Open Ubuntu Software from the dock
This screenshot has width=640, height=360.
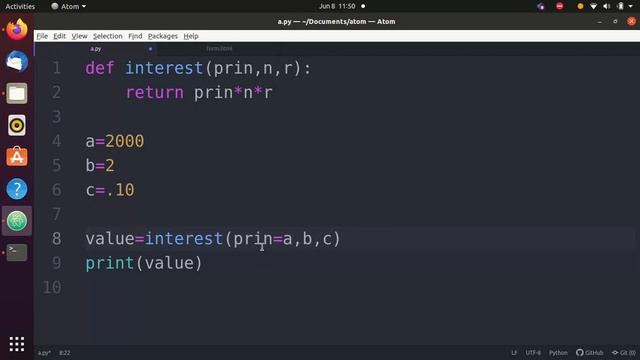pyautogui.click(x=17, y=157)
